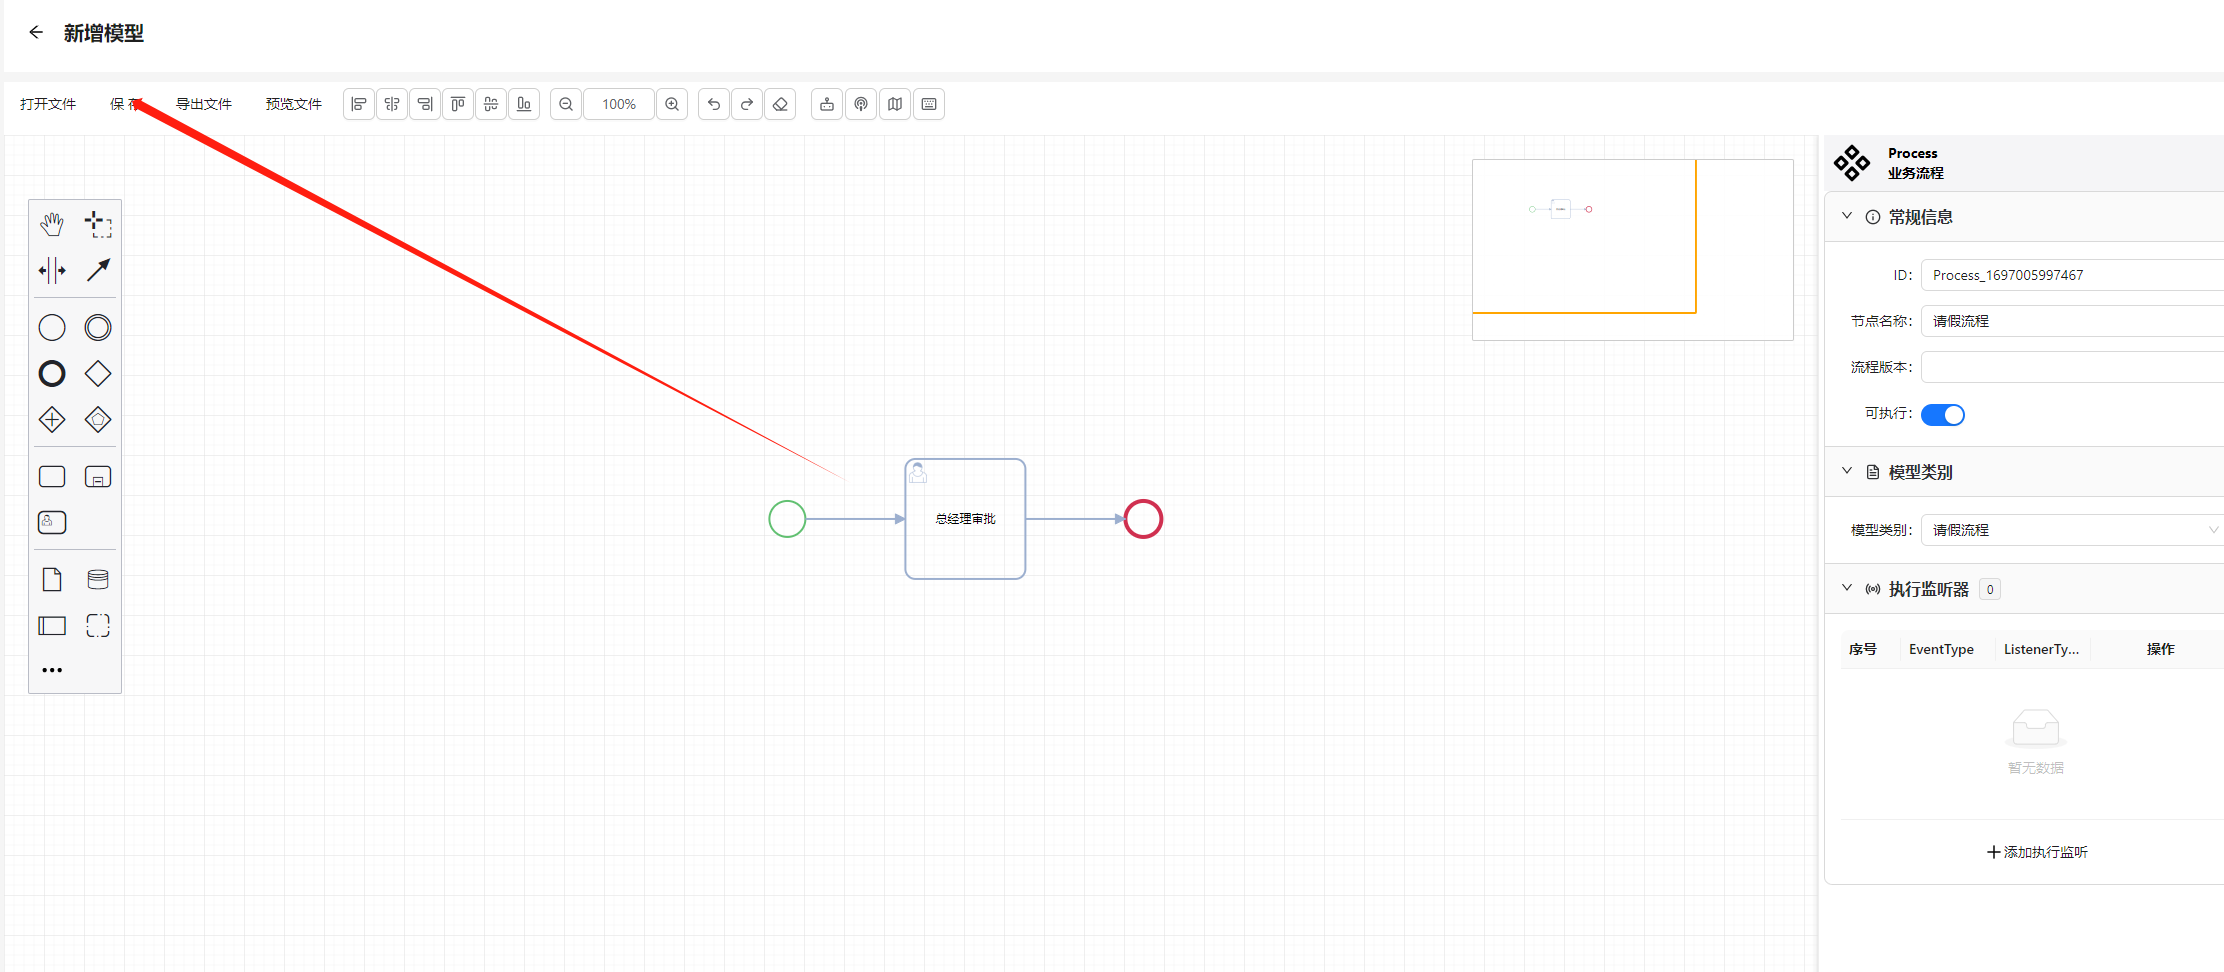The width and height of the screenshot is (2224, 972).
Task: Create an event-based gateway from palette
Action: pos(98,420)
